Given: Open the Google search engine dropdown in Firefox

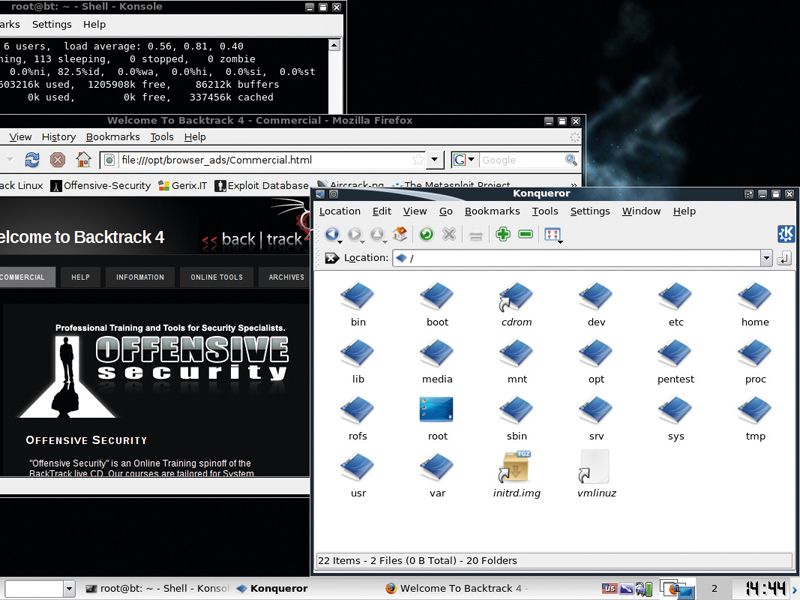Looking at the screenshot, I should click(x=470, y=160).
